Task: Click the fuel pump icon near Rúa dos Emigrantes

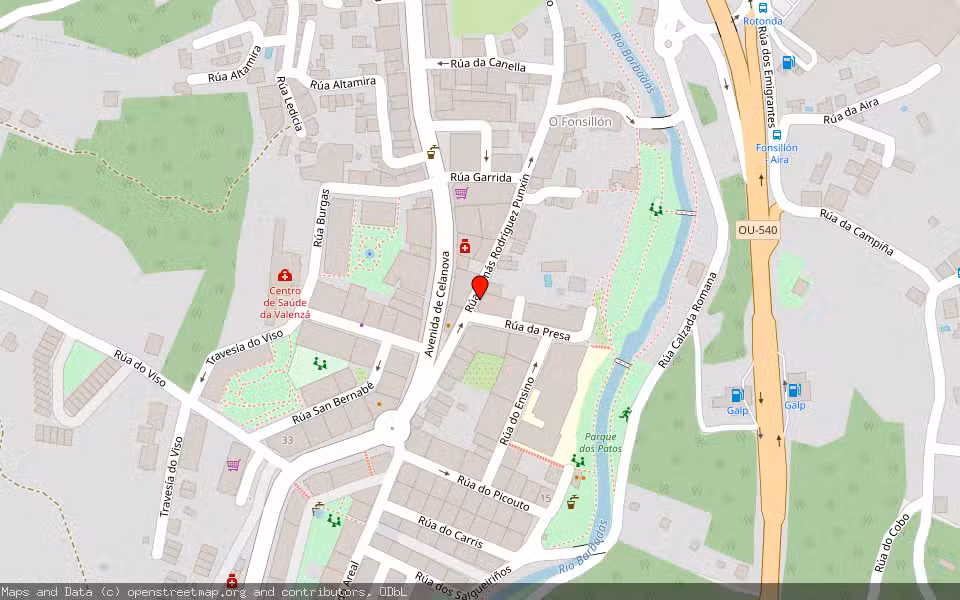Action: [789, 62]
